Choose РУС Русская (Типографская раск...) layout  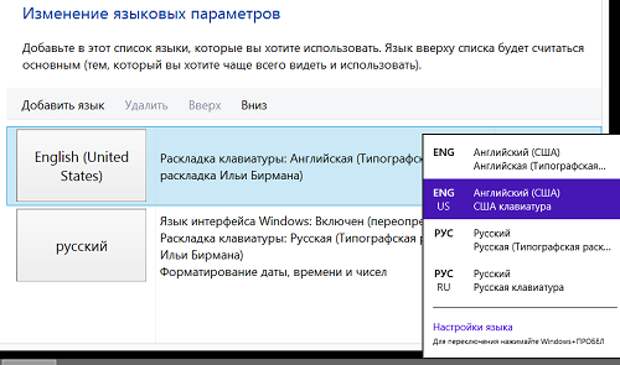coord(522,240)
